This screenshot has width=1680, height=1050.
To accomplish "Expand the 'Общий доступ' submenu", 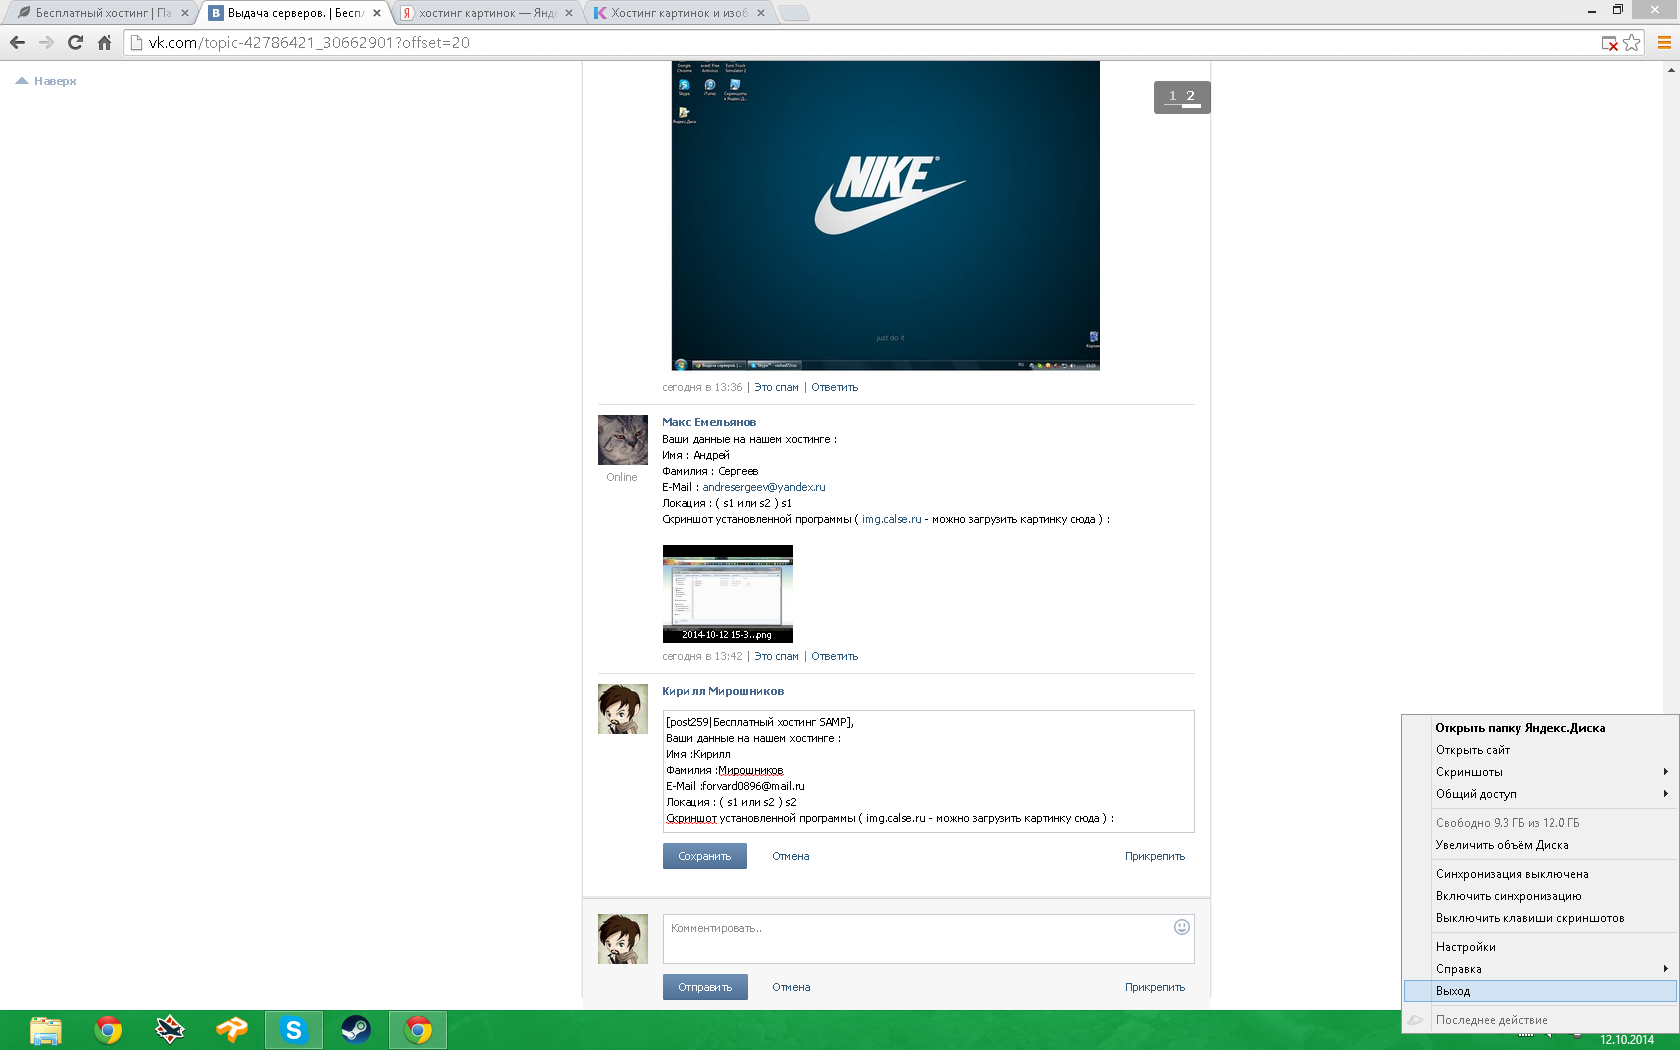I will tap(1540, 794).
